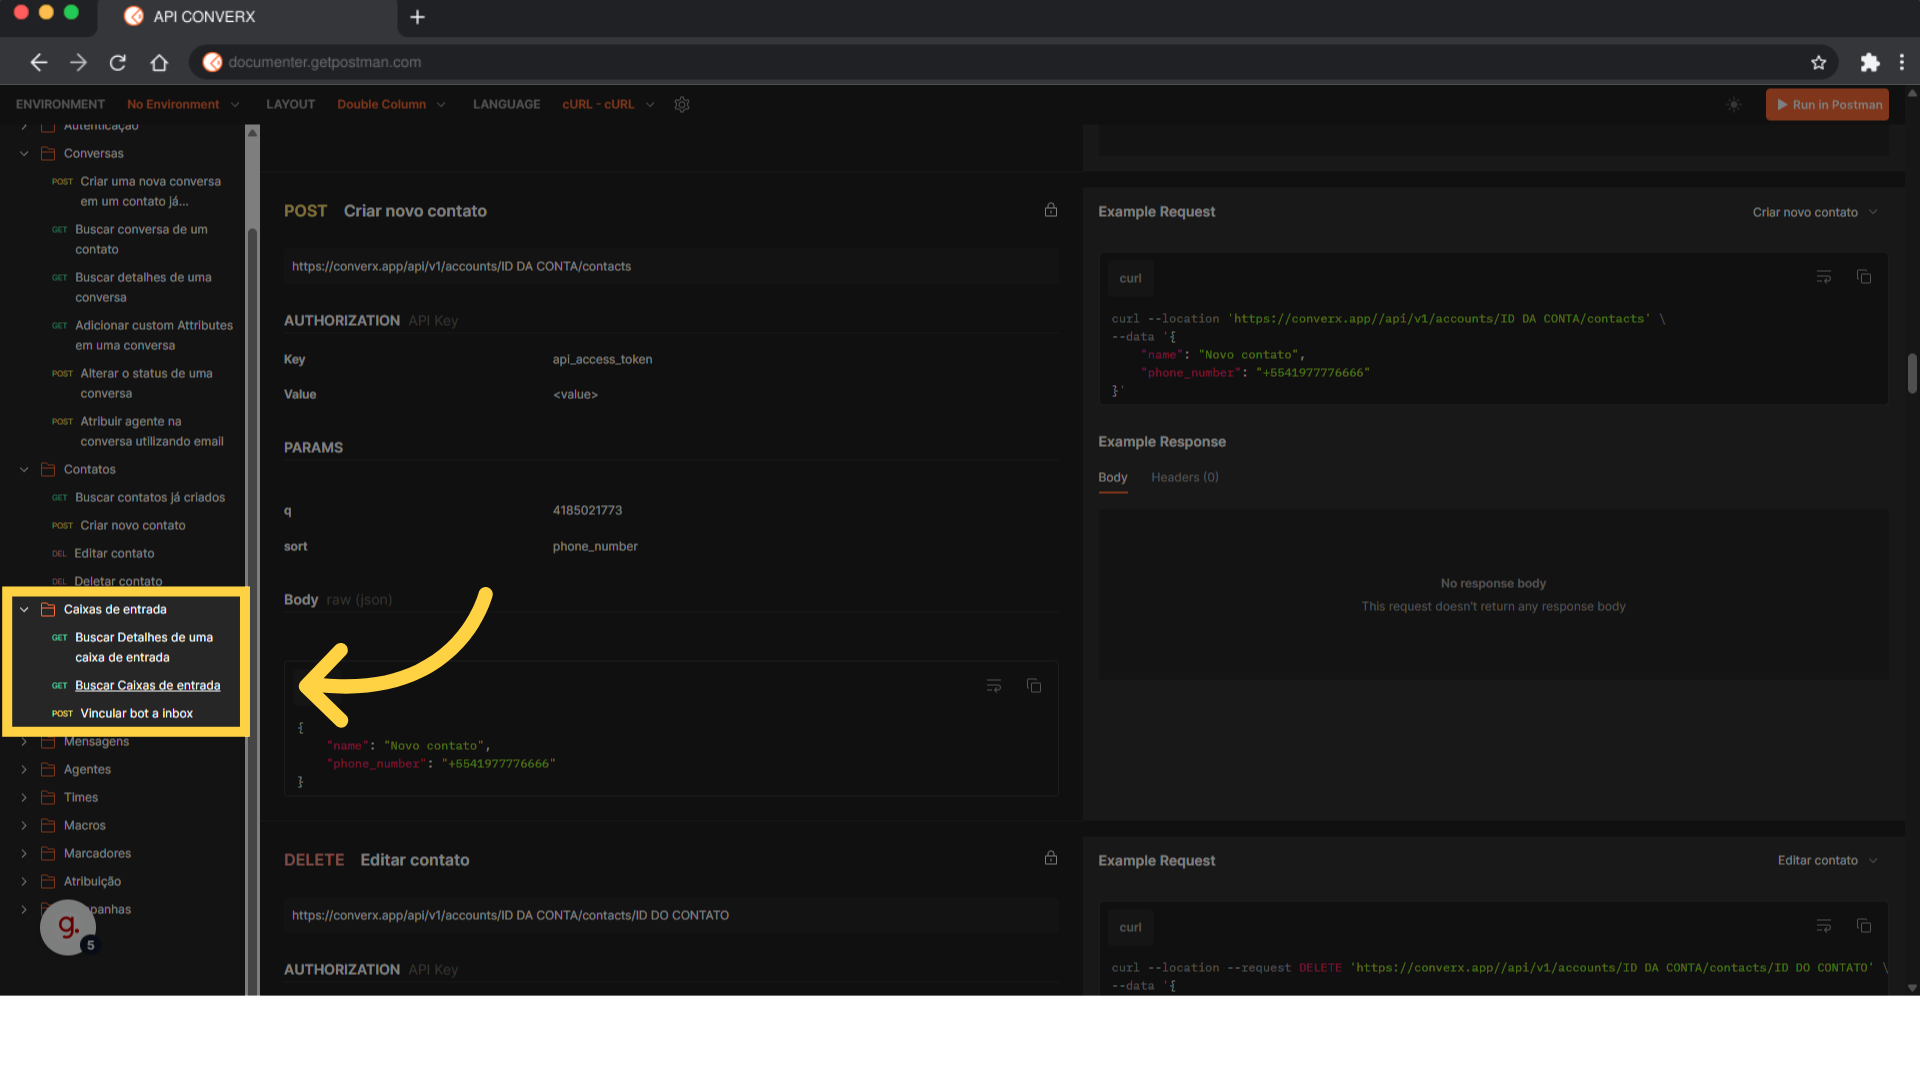This screenshot has width=1920, height=1080.
Task: Click the Conversas folder icon
Action: [47, 153]
